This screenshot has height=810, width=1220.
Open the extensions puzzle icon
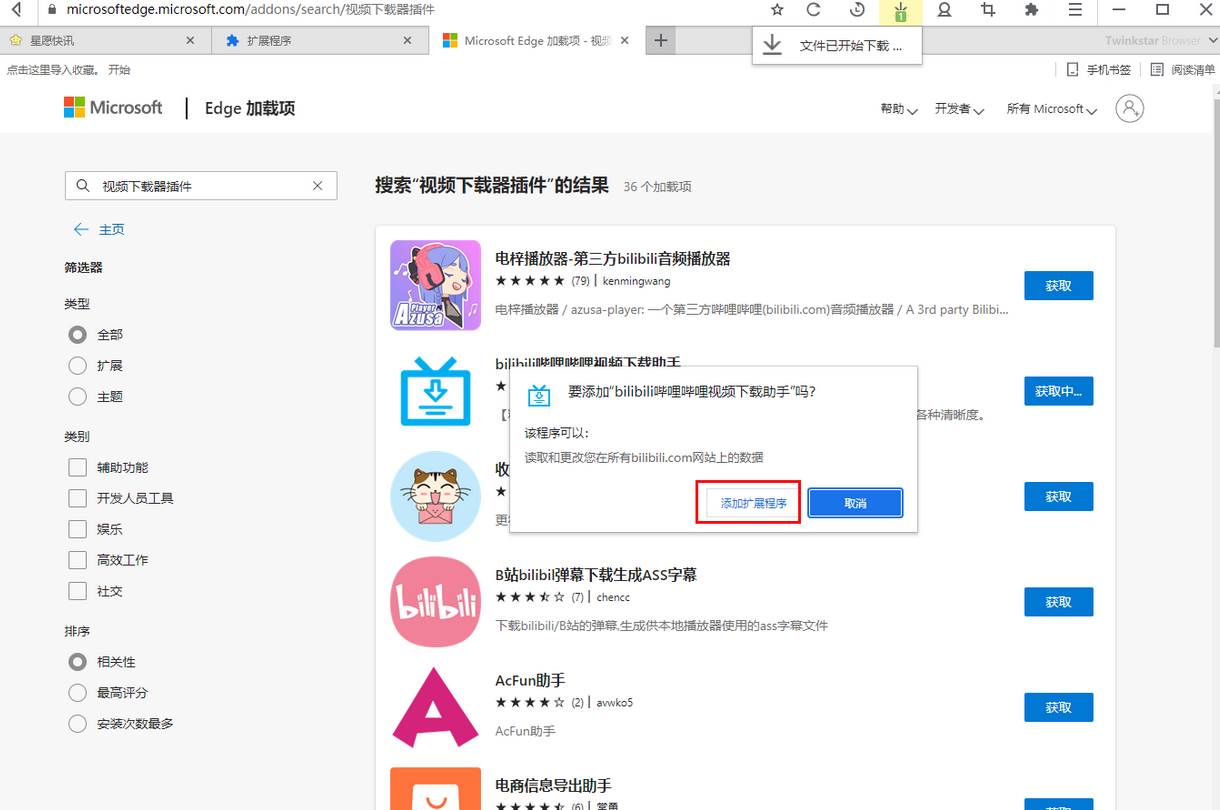pyautogui.click(x=1032, y=9)
